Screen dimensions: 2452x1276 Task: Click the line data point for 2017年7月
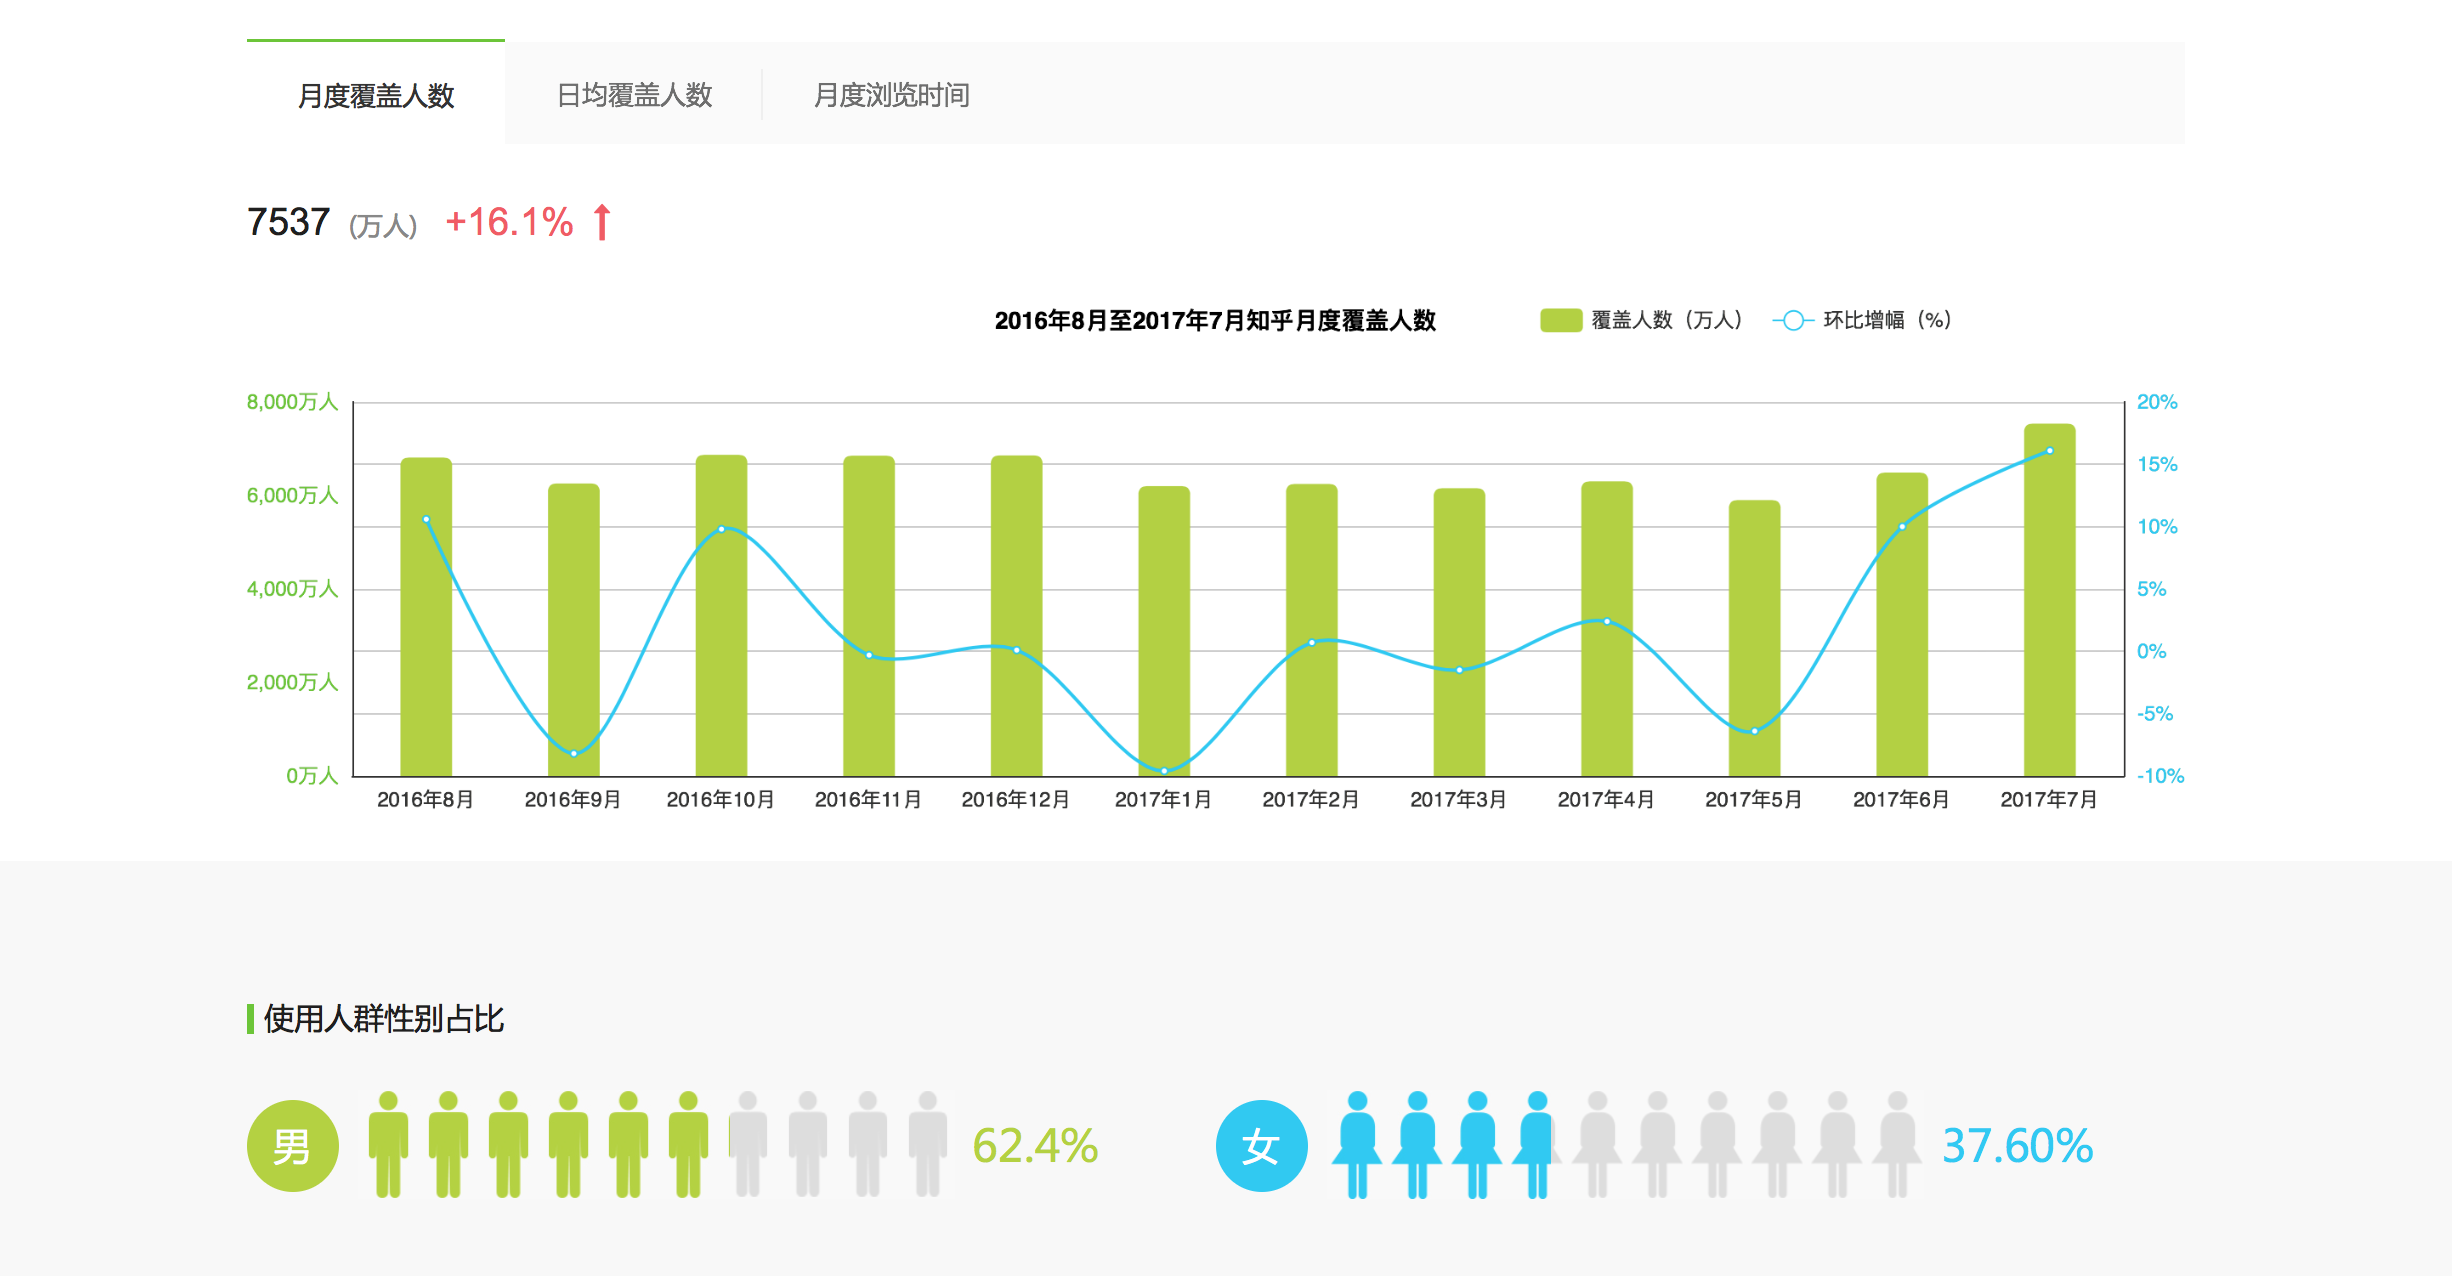(2050, 451)
